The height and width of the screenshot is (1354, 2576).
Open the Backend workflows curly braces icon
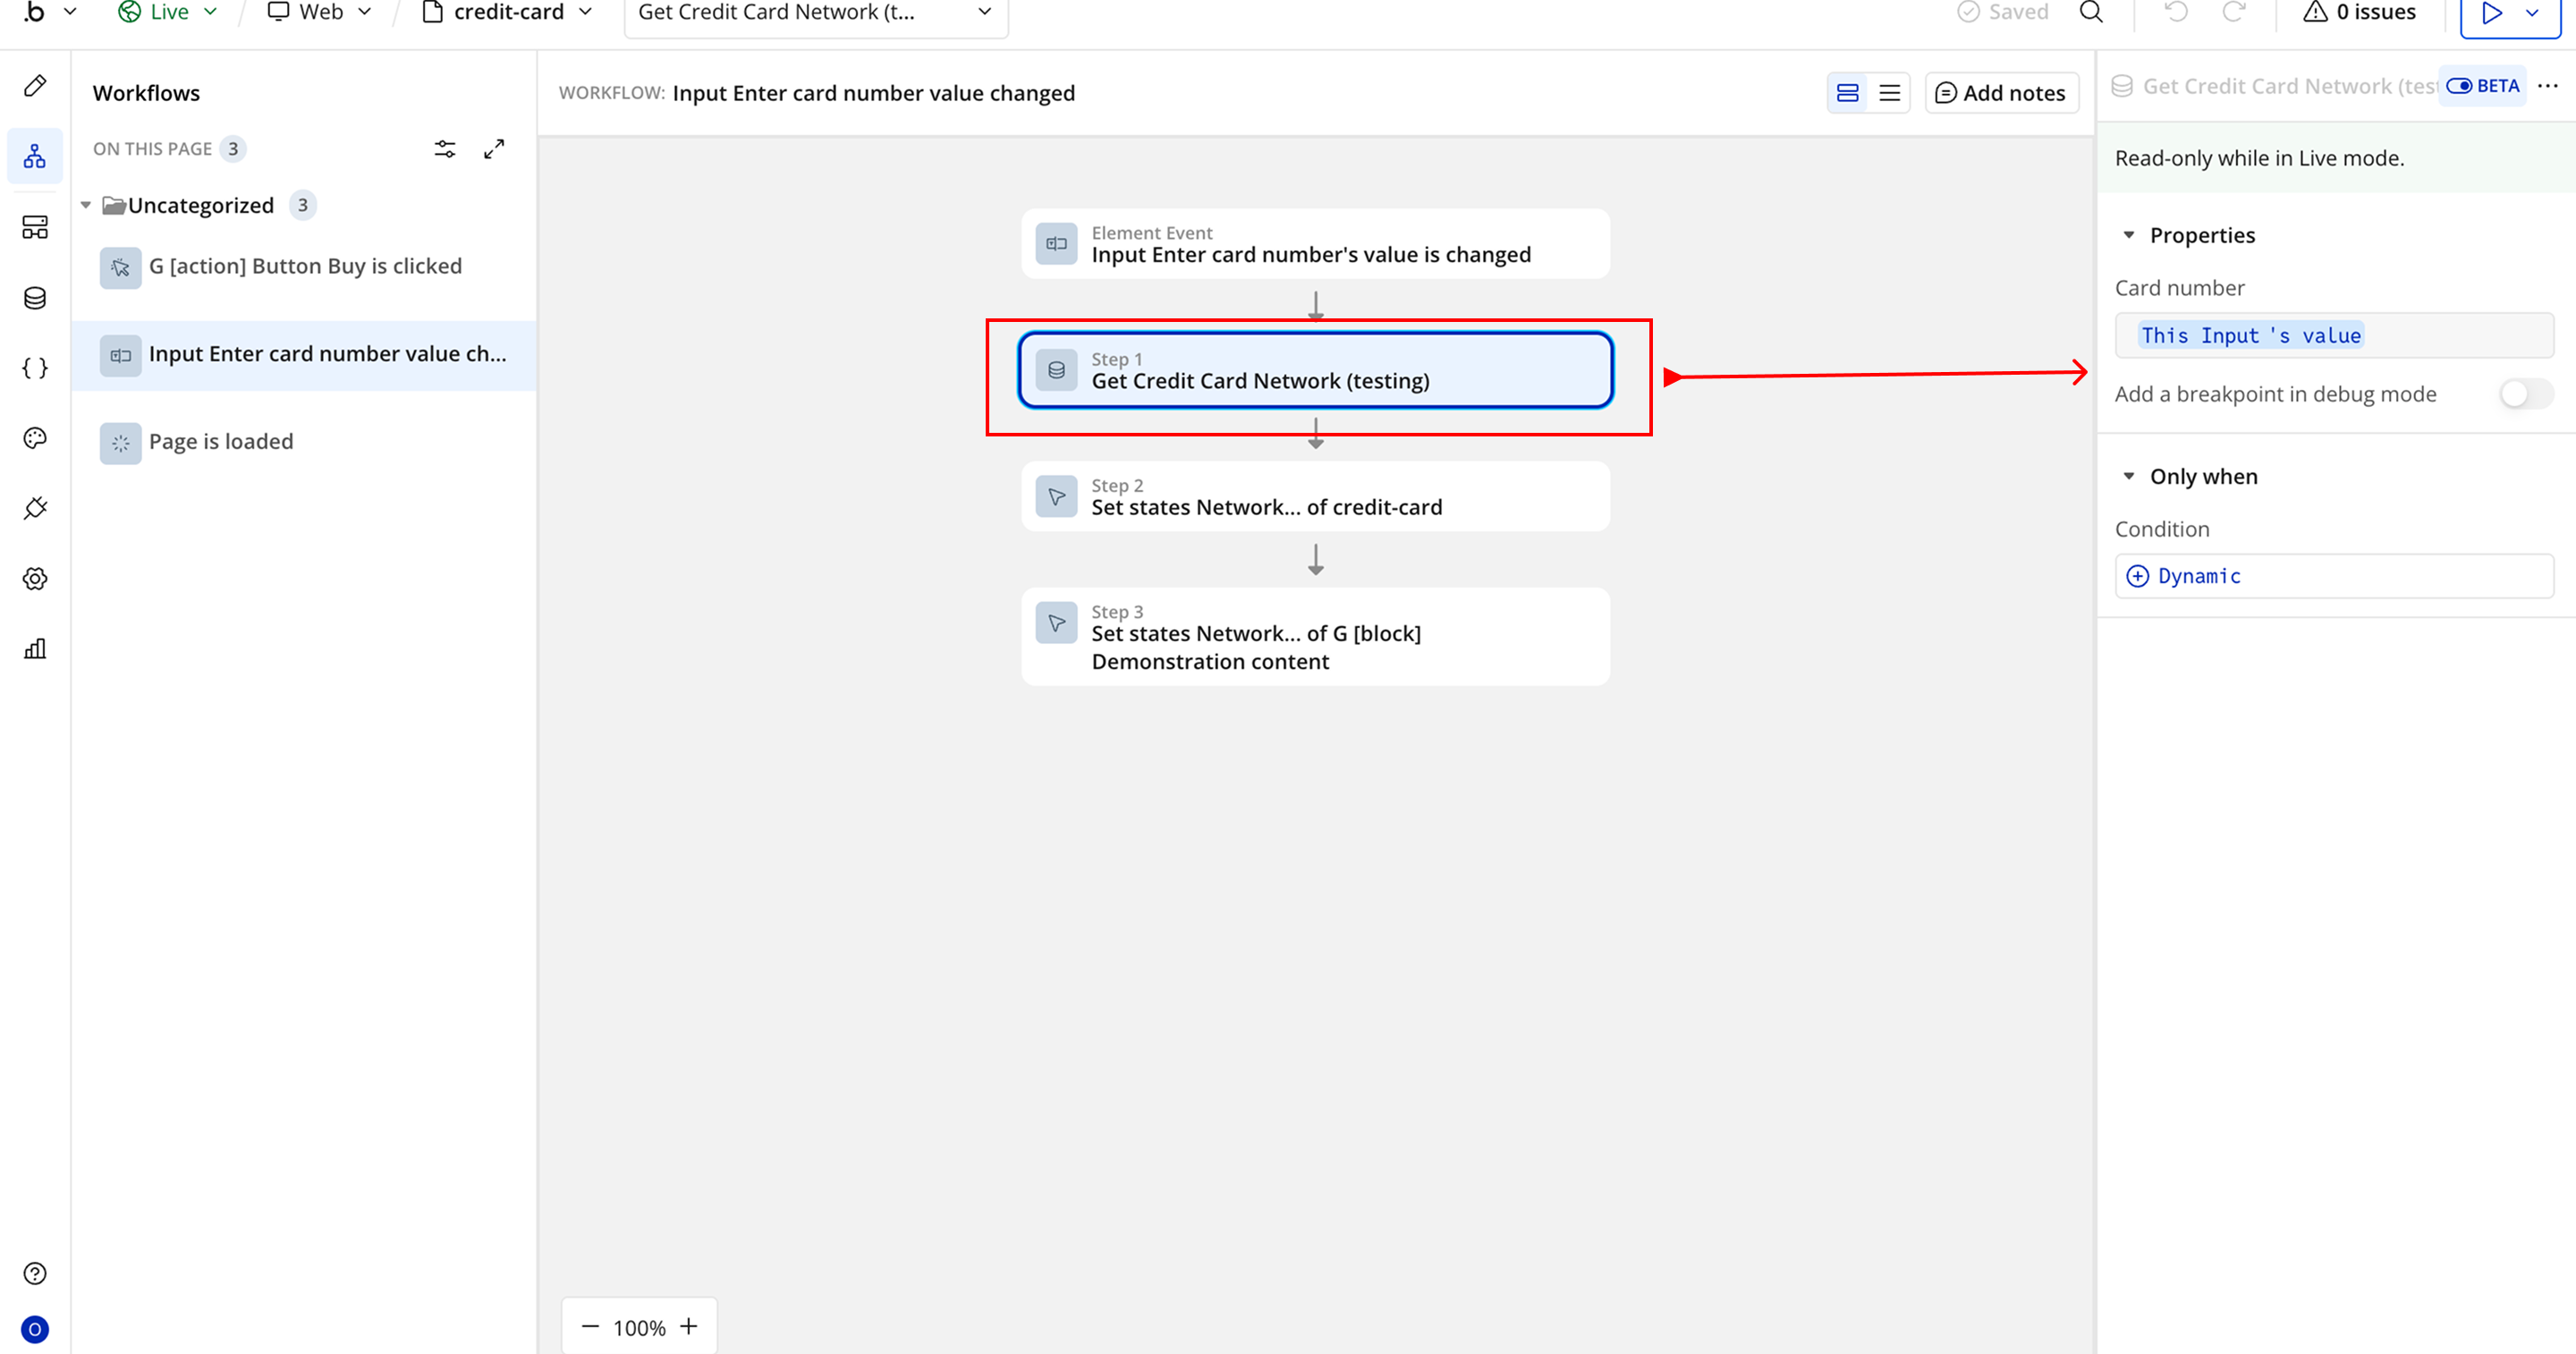coord(35,368)
